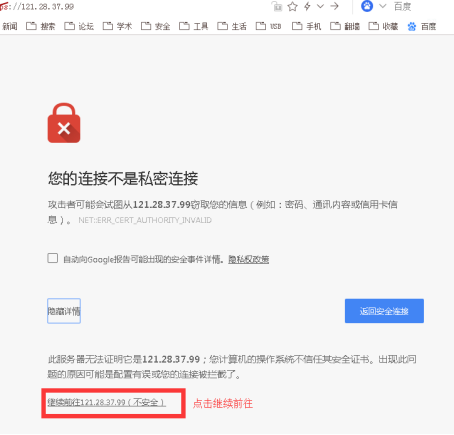This screenshot has width=454, height=435.
Task: Open the 手机 bookmarks folder
Action: (307, 26)
